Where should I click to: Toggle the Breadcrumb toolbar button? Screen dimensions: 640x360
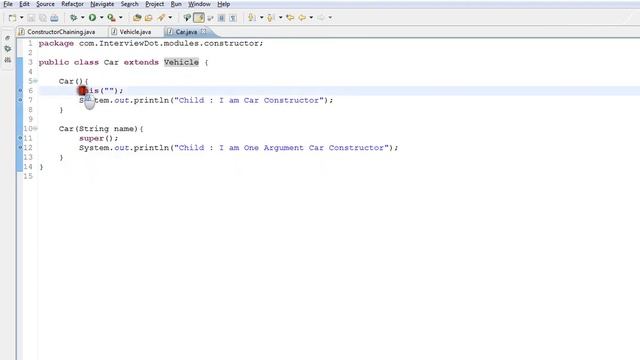pyautogui.click(x=187, y=18)
